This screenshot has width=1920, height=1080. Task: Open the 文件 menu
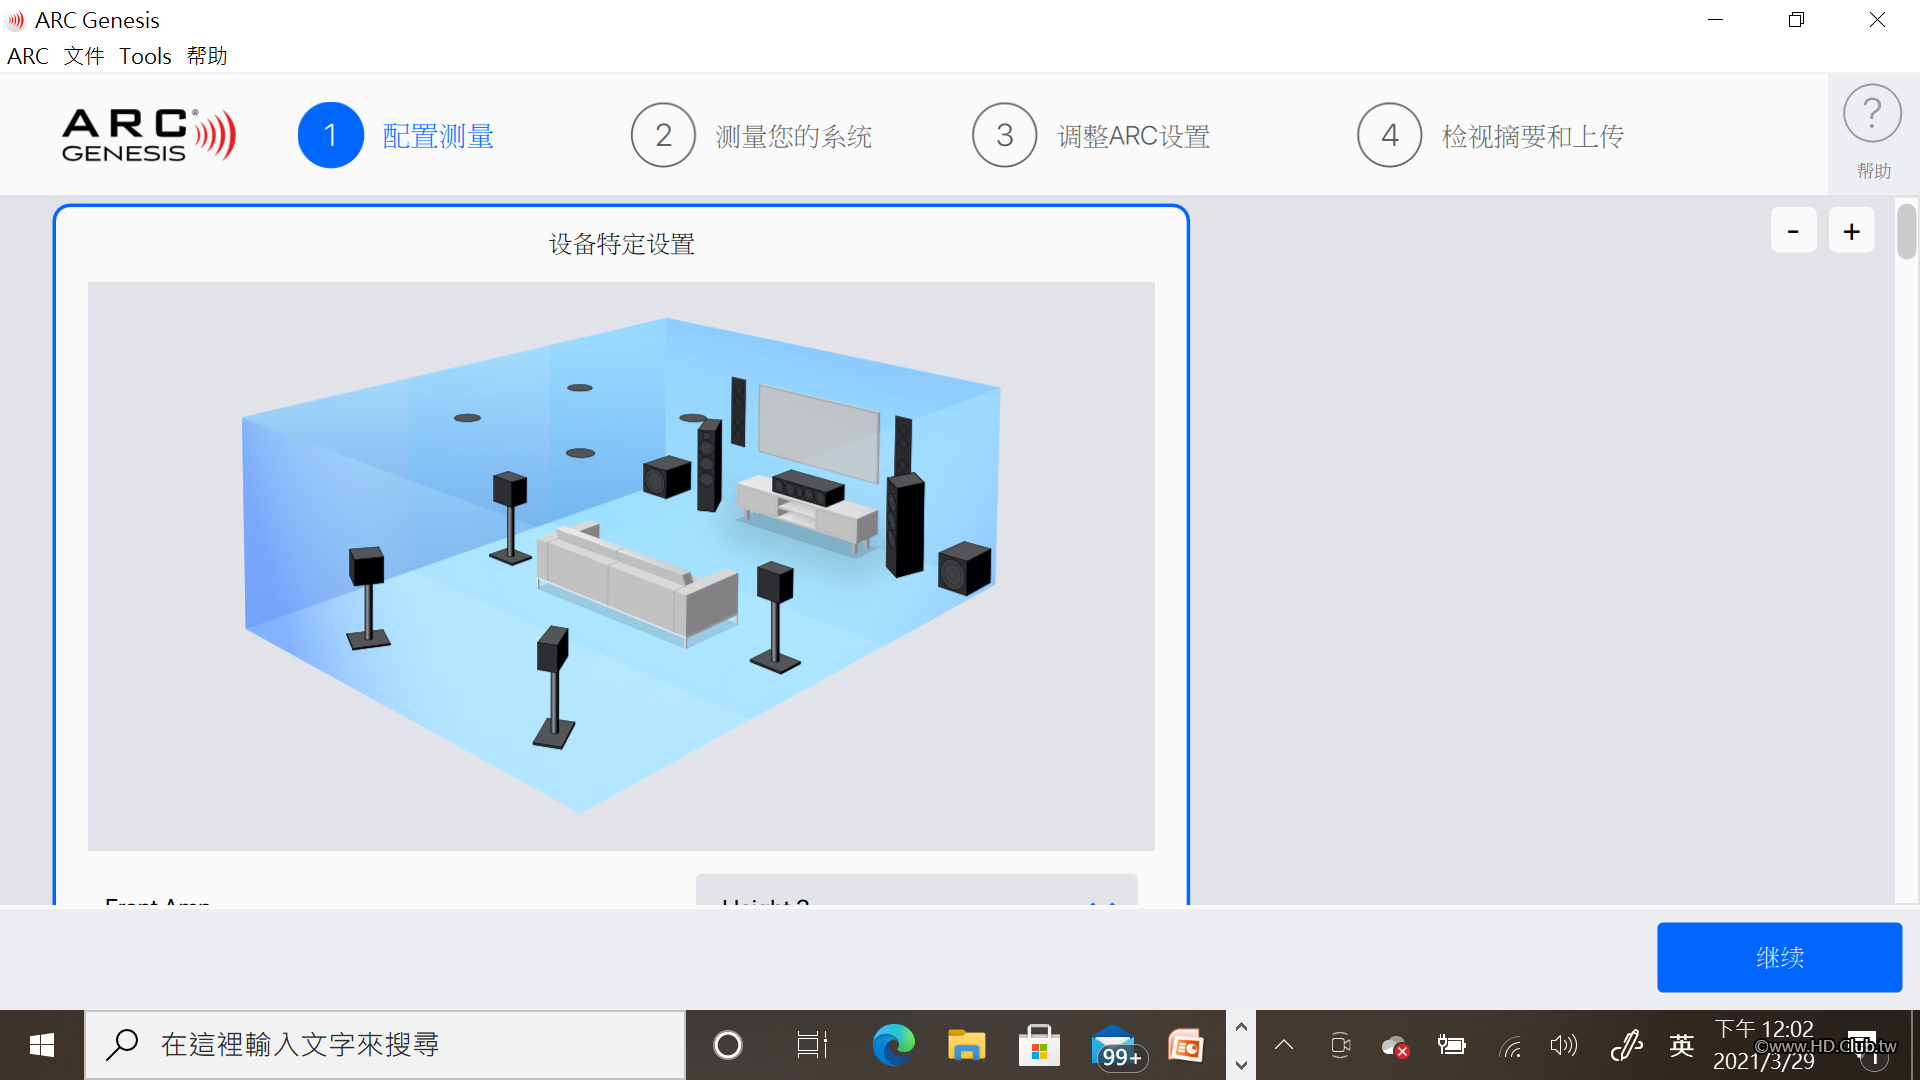click(x=84, y=56)
